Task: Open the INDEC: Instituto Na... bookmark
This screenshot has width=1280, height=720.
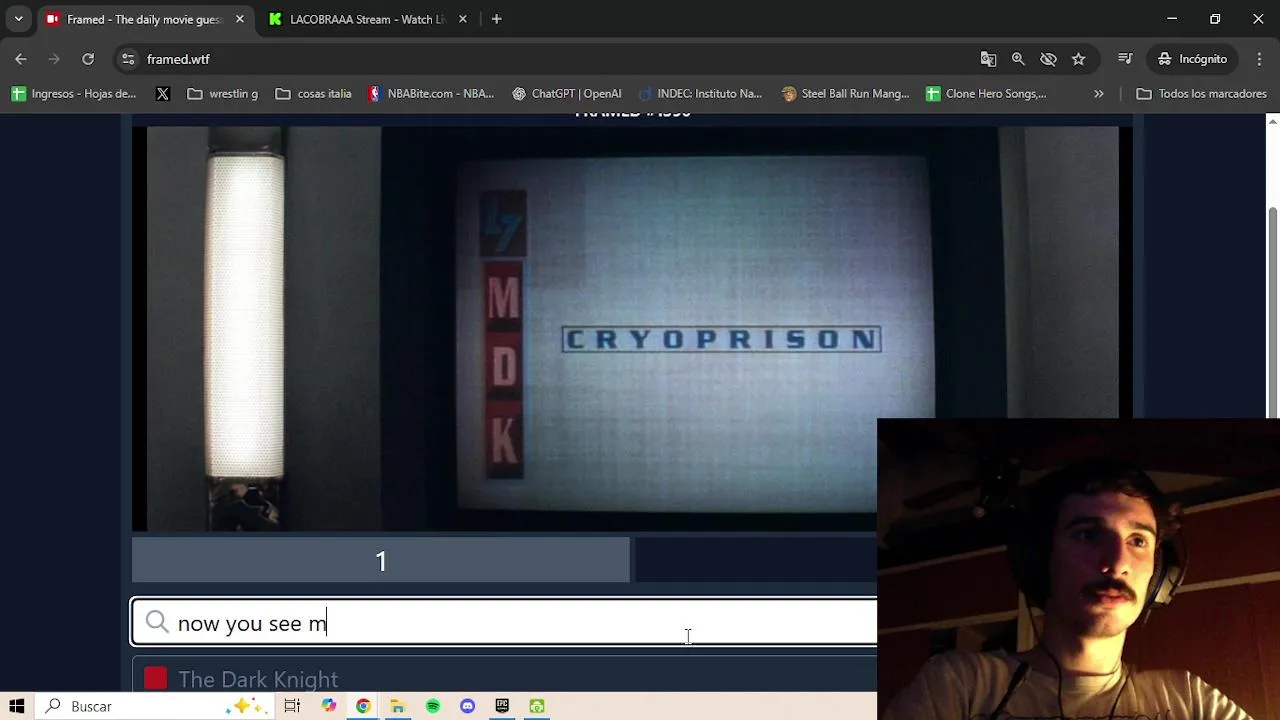Action: [700, 94]
